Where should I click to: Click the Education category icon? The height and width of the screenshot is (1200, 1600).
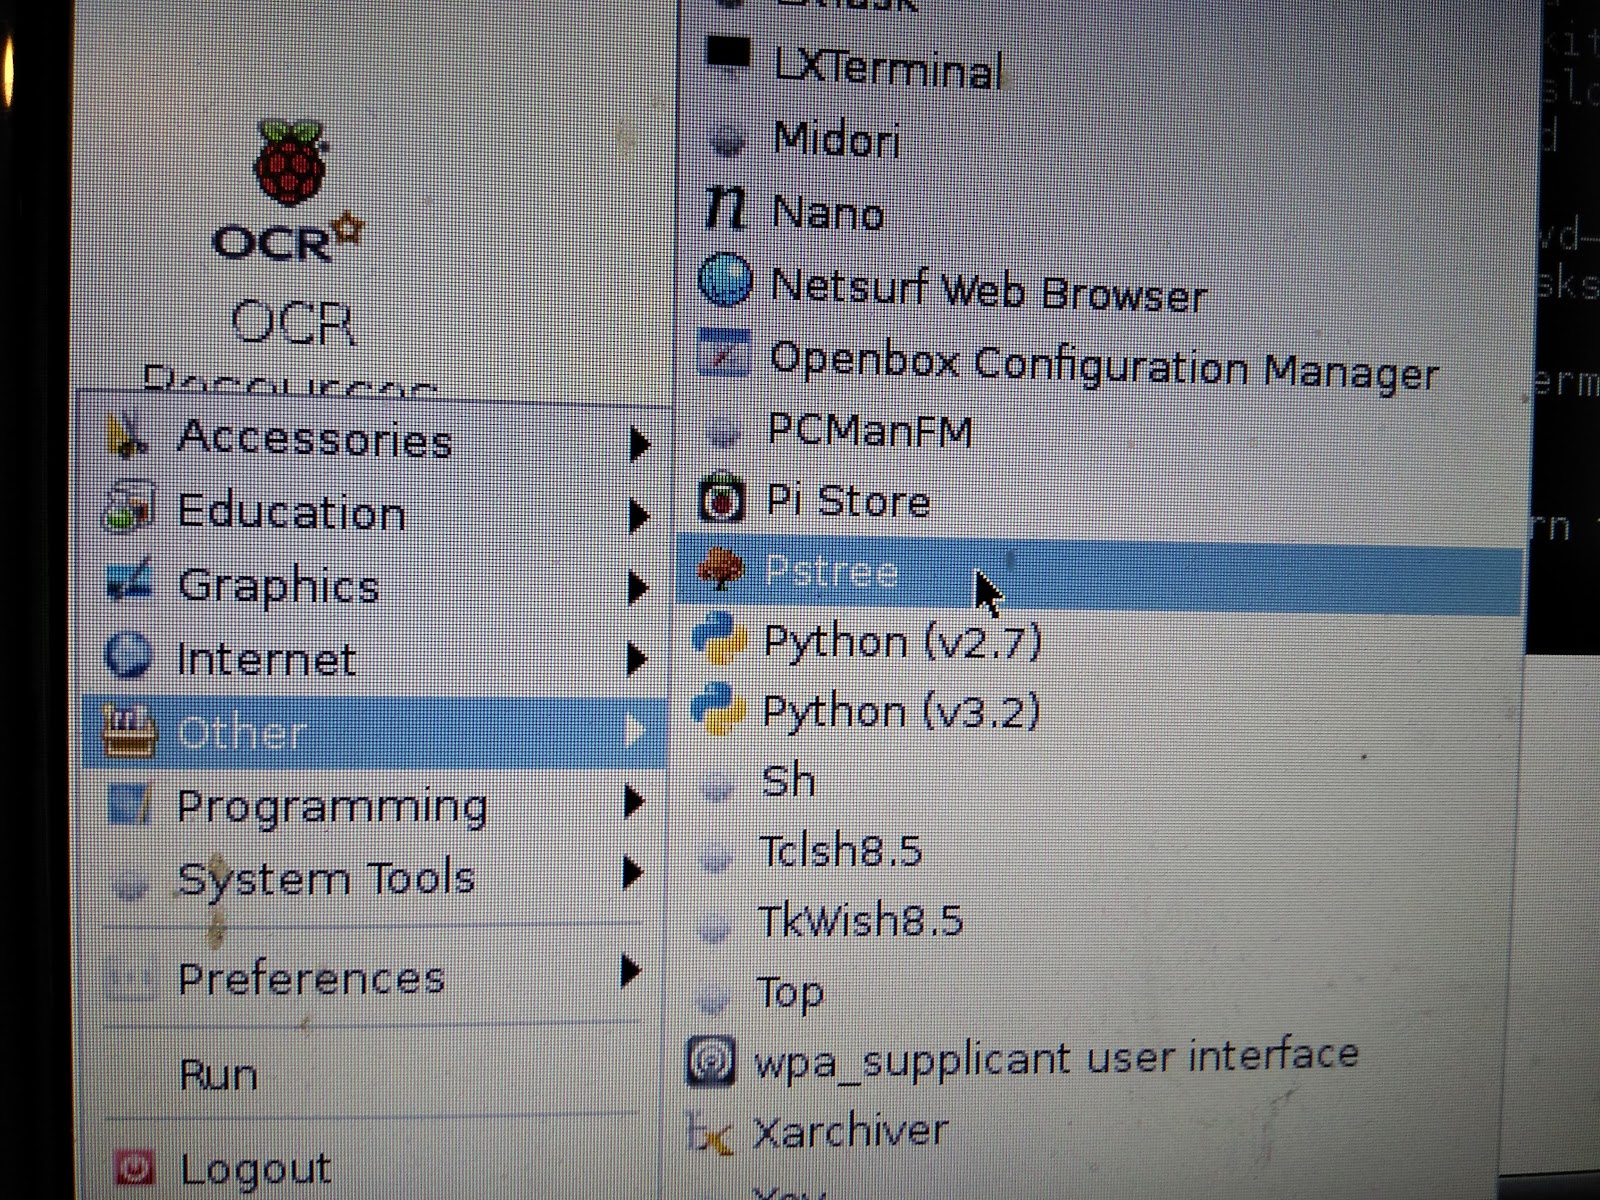click(x=130, y=508)
